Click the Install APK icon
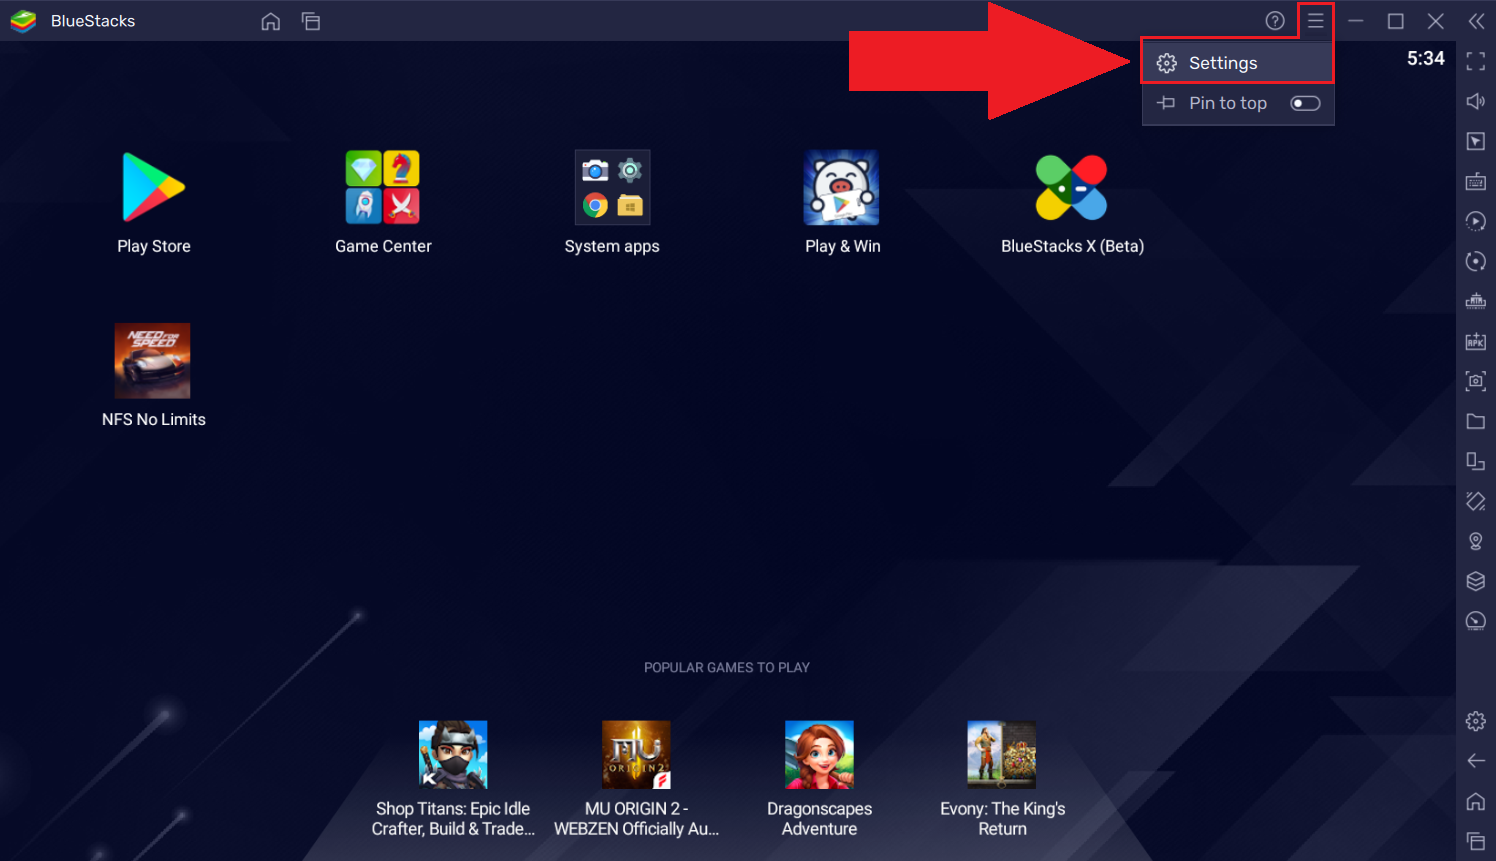 (1476, 342)
